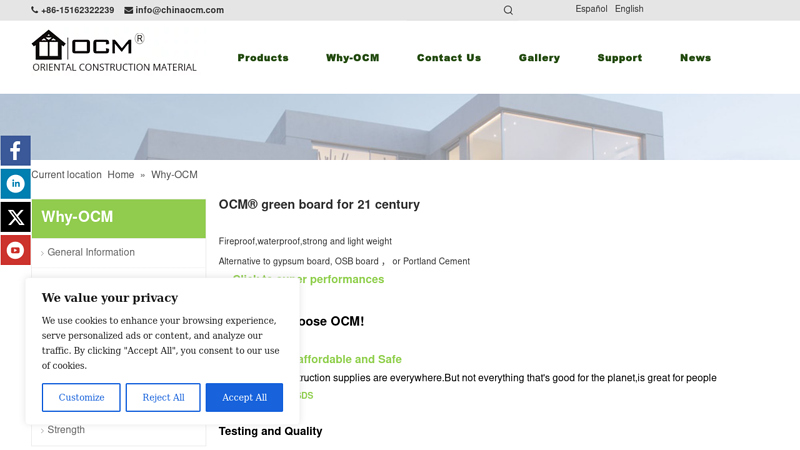The image size is (800, 450).
Task: Click the chevron before Strength
Action: point(42,431)
